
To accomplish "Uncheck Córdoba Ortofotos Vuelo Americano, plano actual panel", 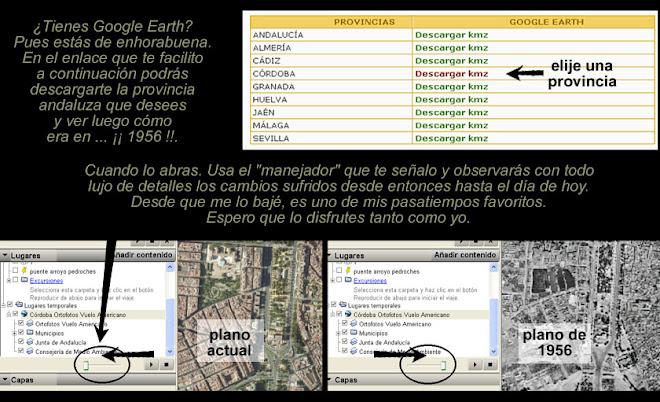I will coord(15,314).
